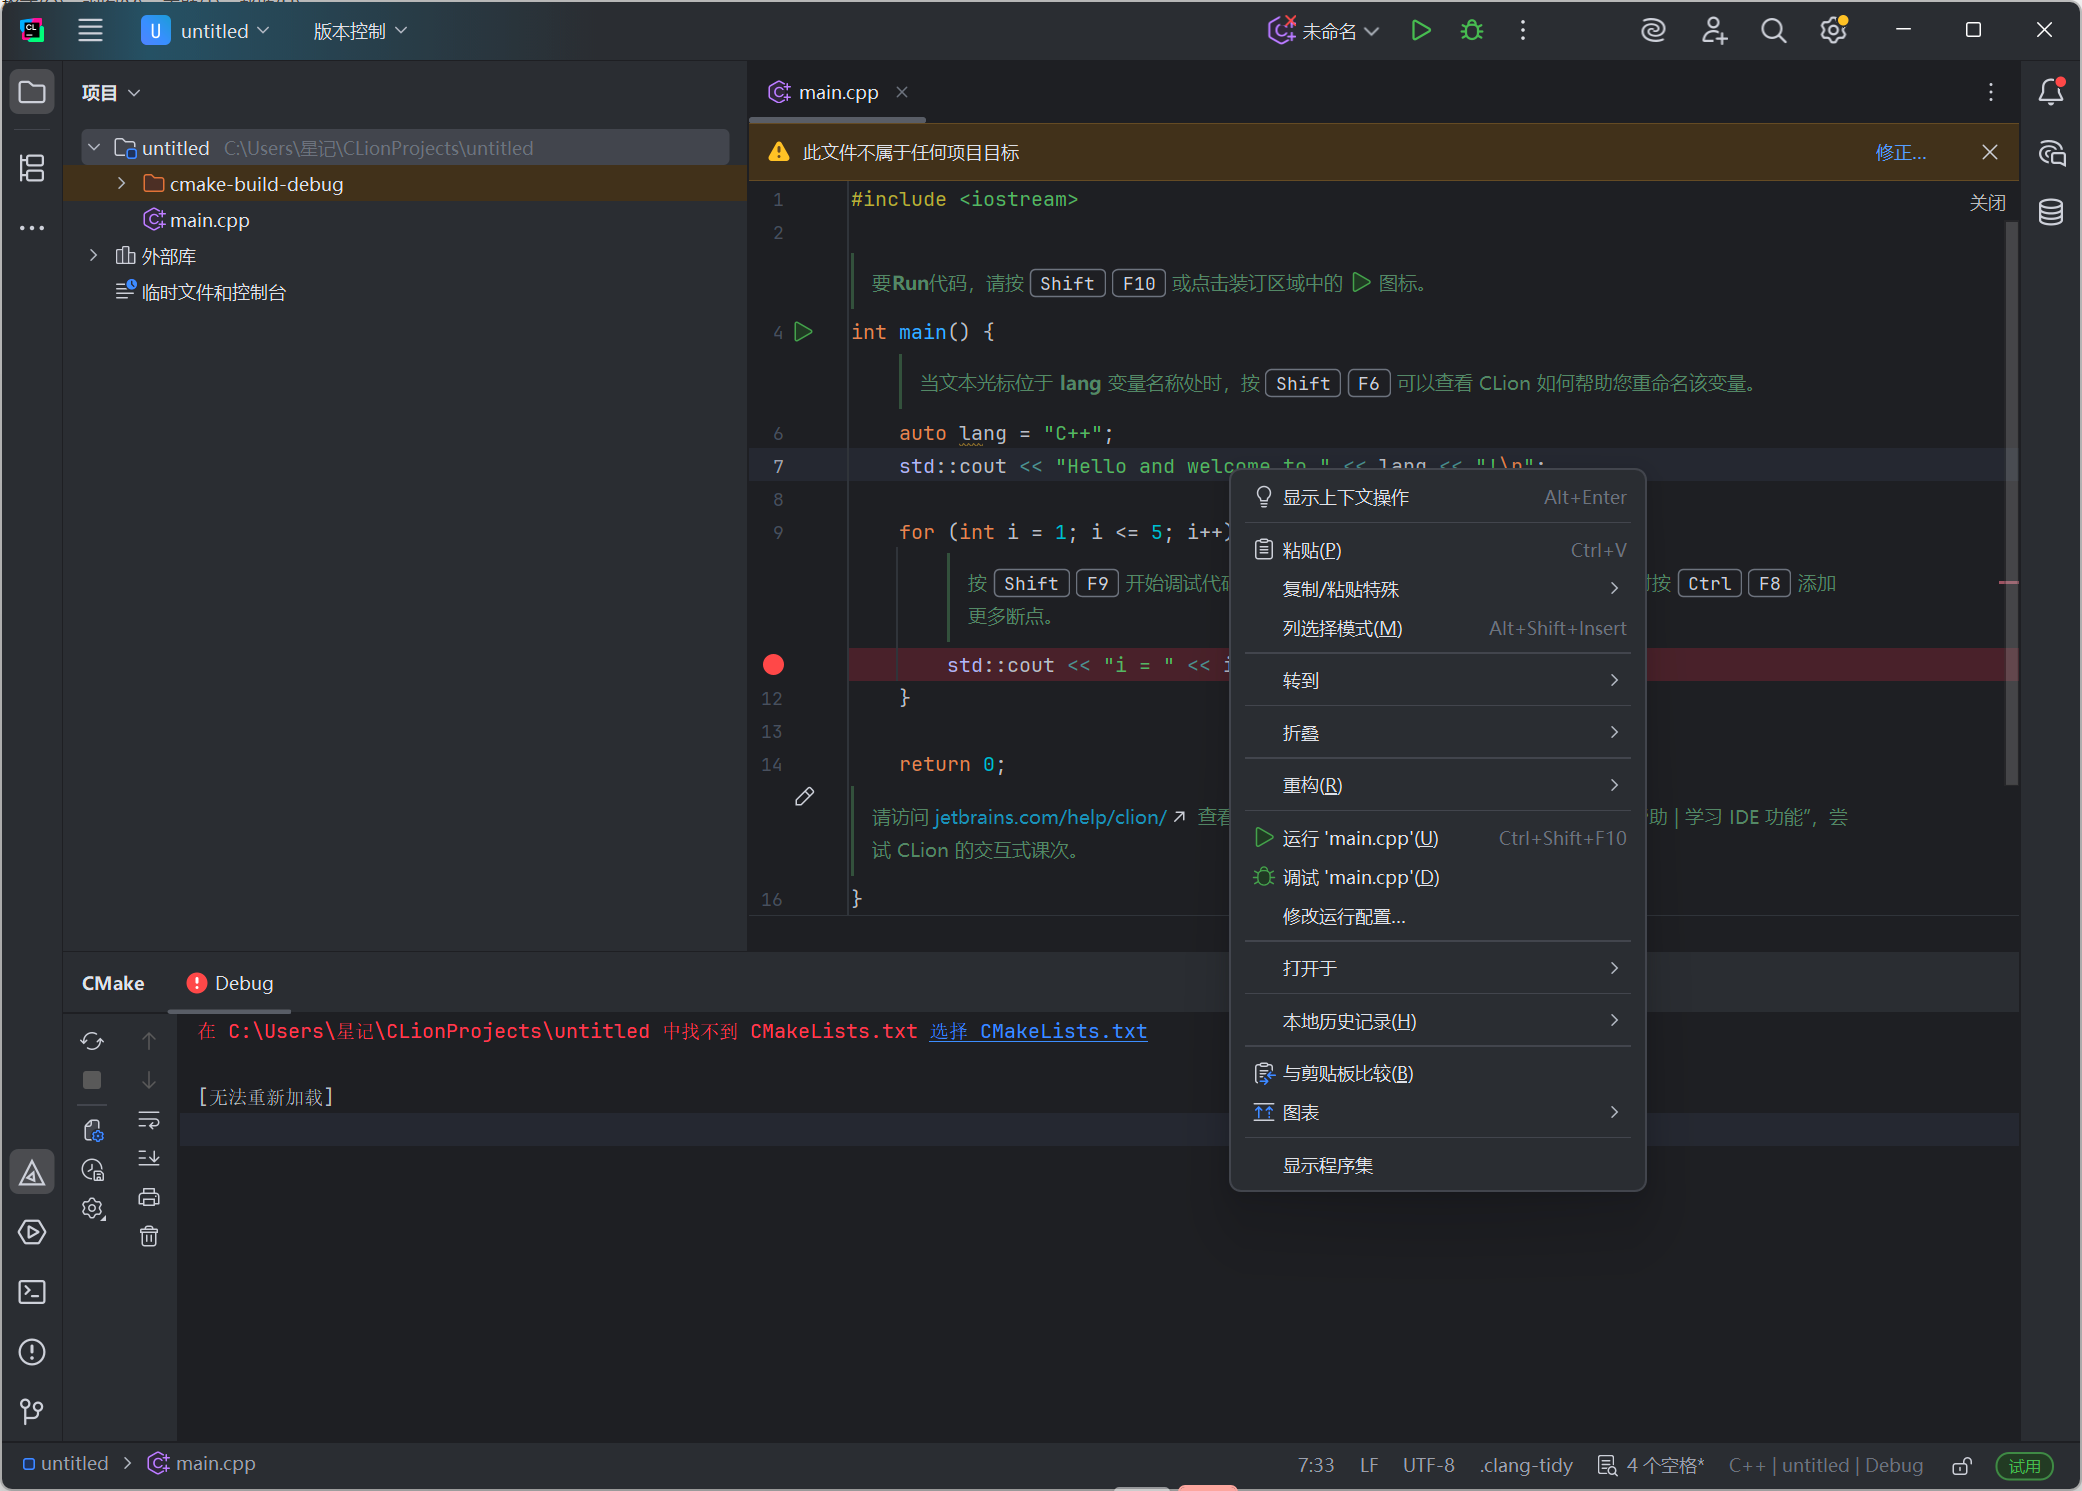Expand the 外部库 tree node

click(x=94, y=256)
